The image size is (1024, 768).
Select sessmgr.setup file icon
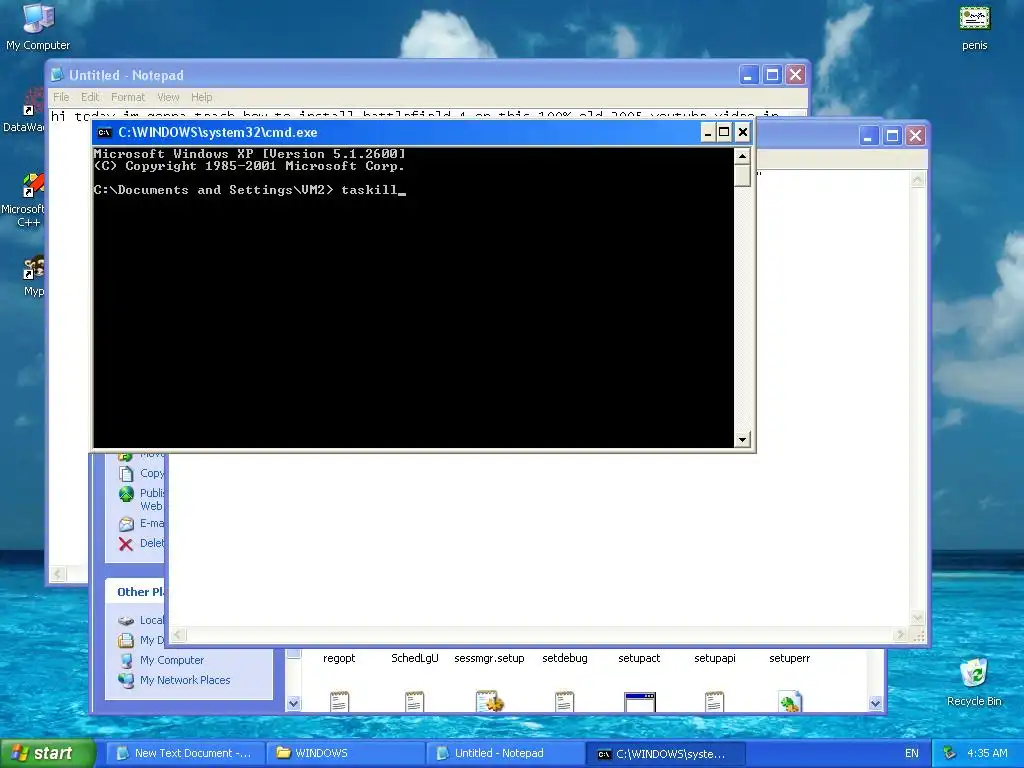(490, 701)
